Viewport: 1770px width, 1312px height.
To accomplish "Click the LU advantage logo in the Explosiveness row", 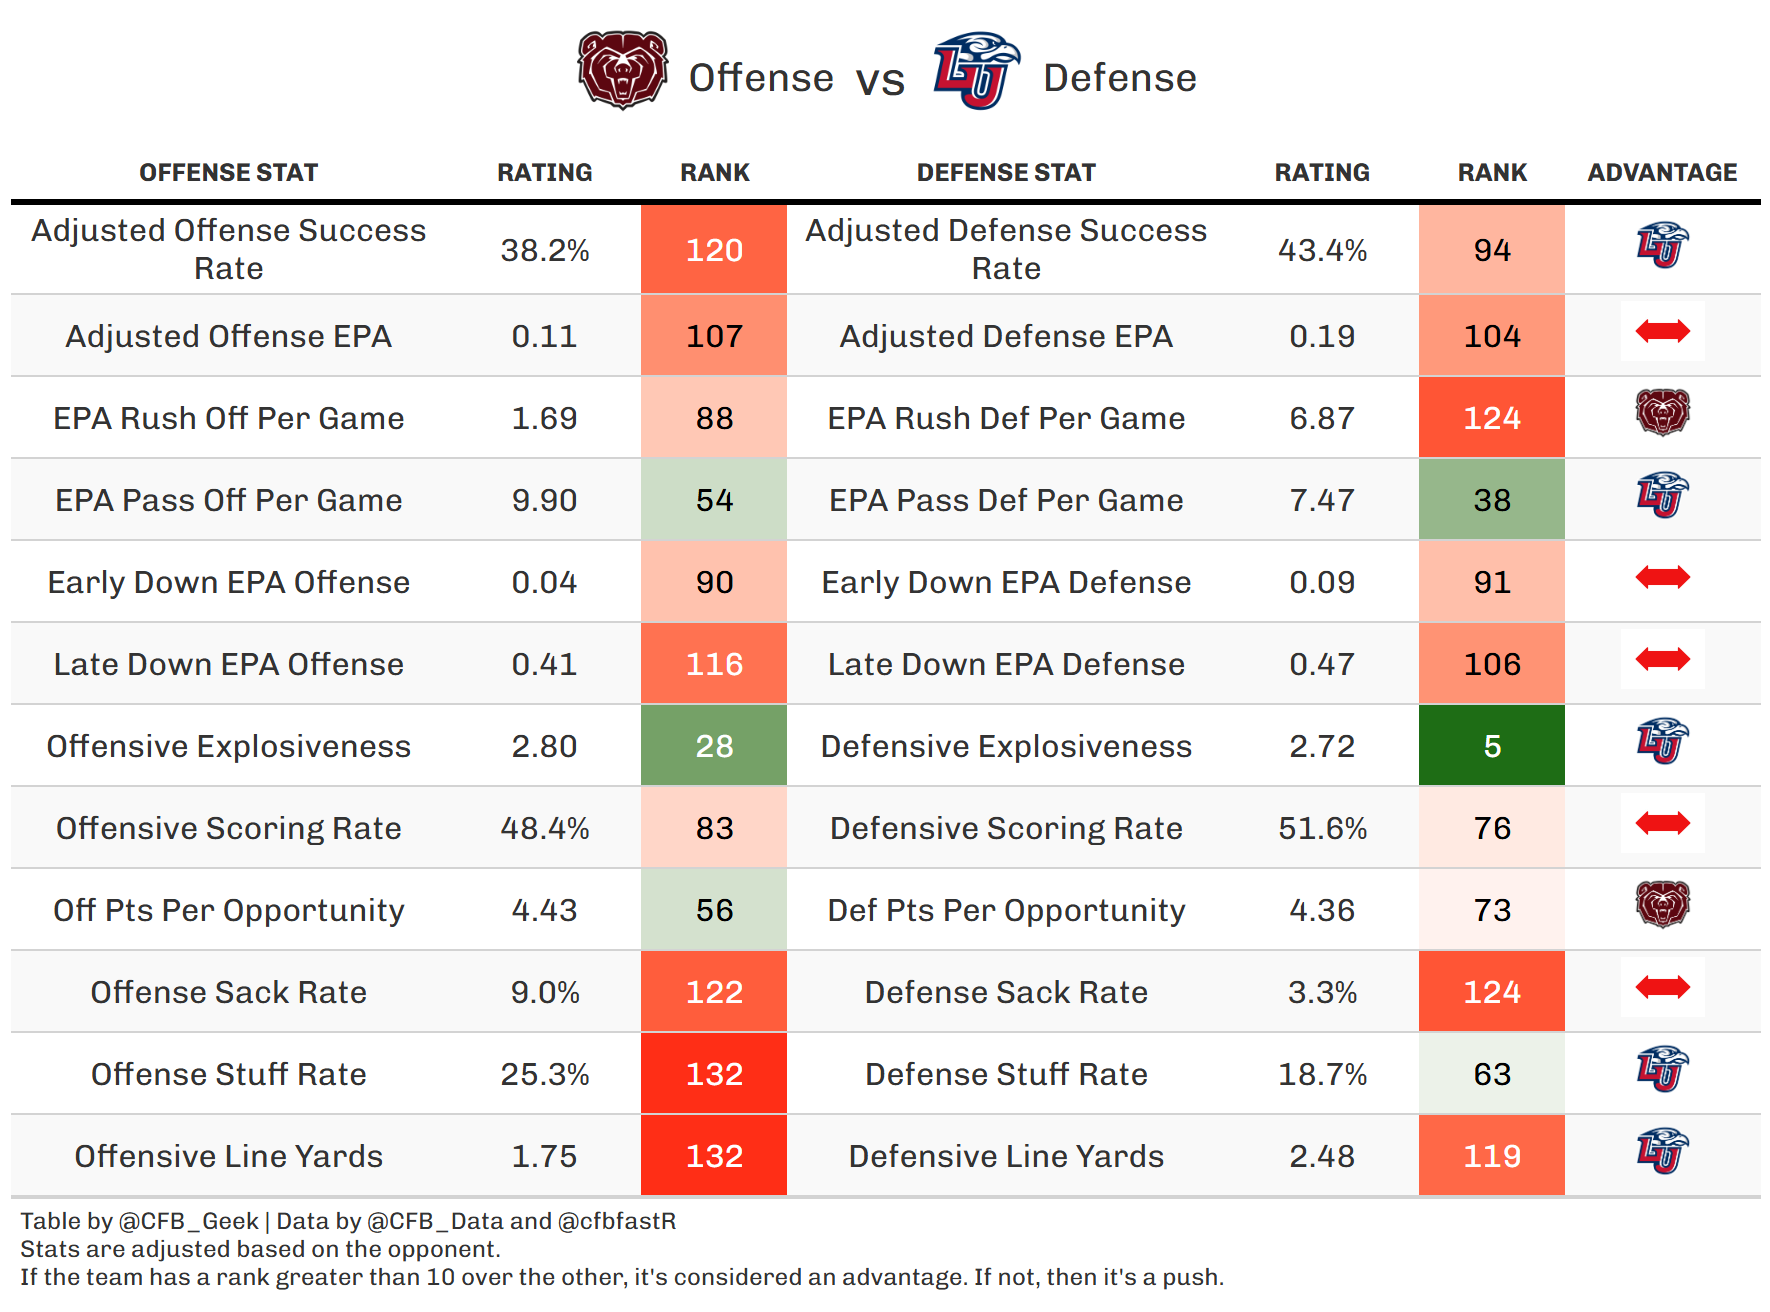I will [1662, 742].
